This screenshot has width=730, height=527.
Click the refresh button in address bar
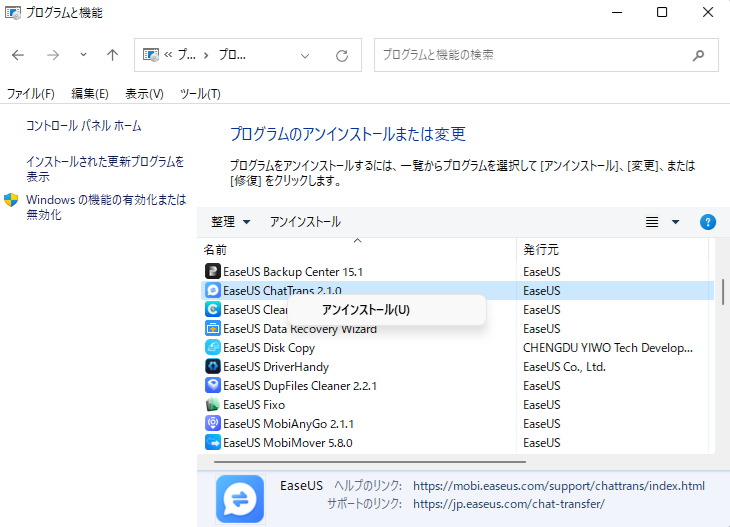point(342,55)
